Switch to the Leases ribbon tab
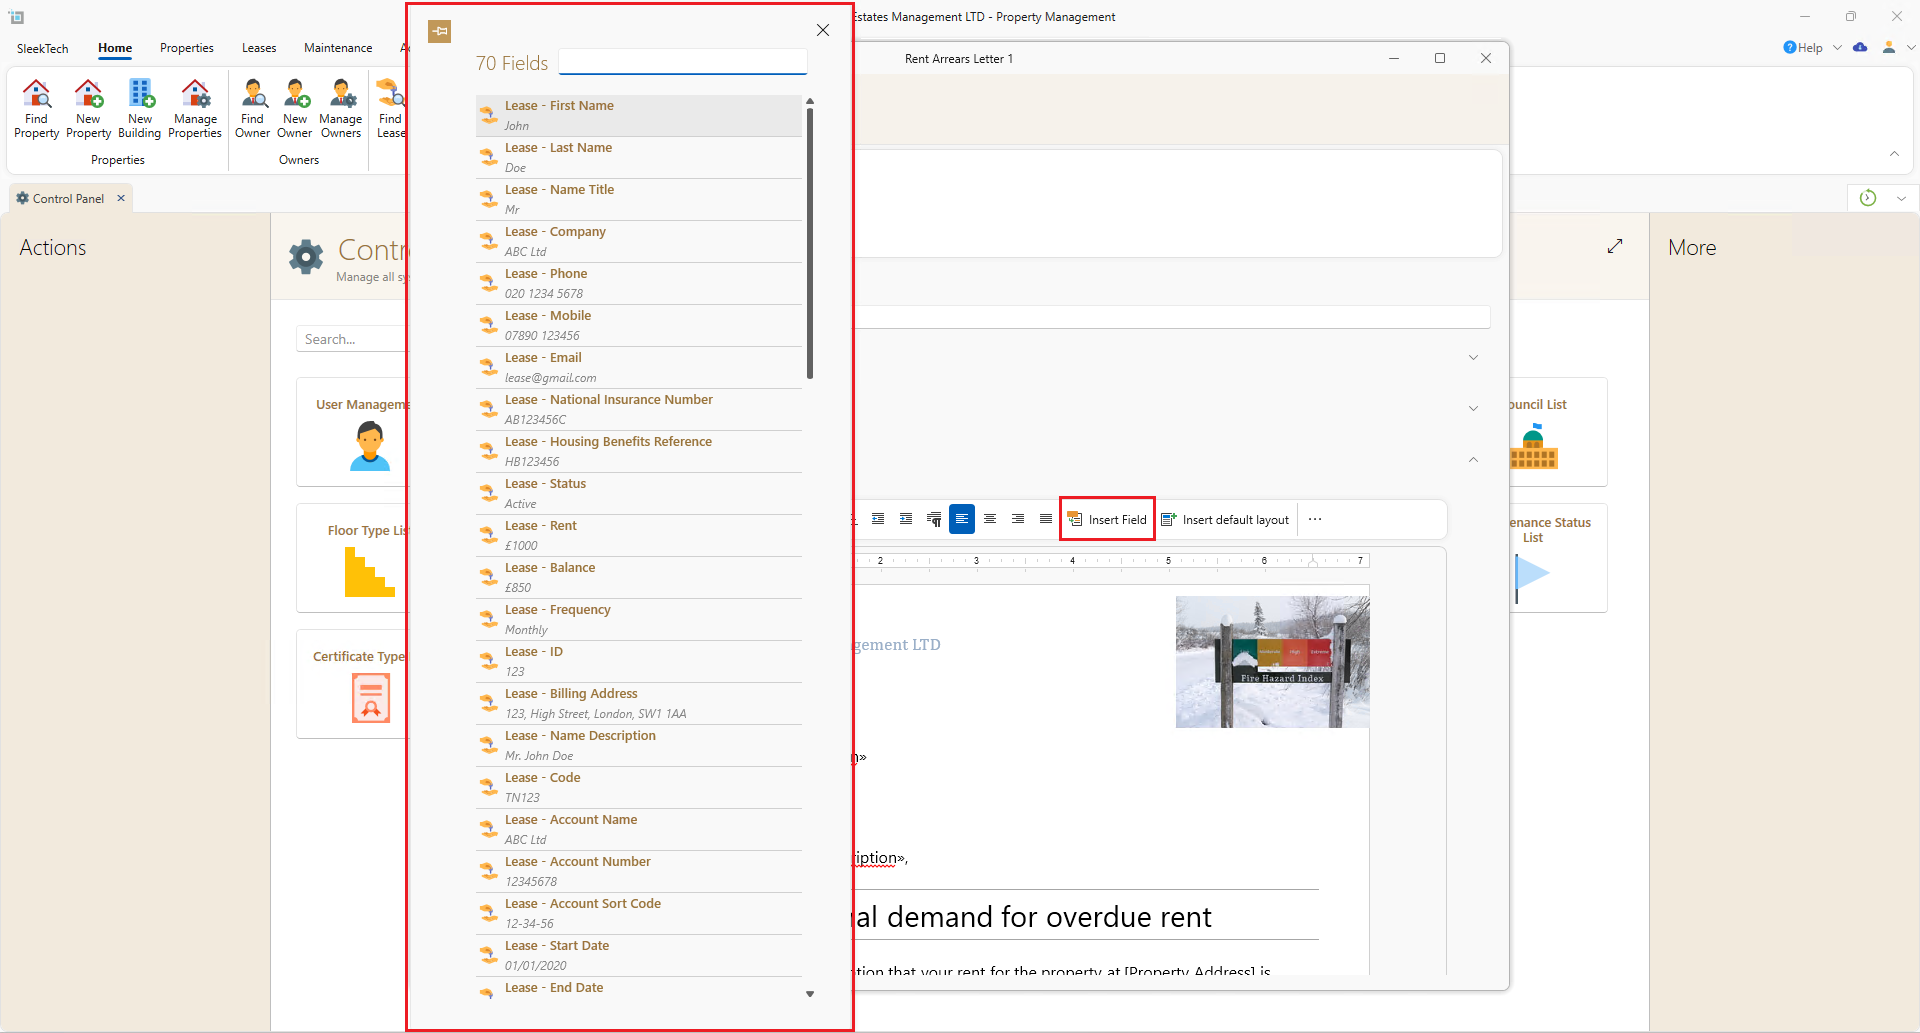Image resolution: width=1920 pixels, height=1033 pixels. pos(259,48)
